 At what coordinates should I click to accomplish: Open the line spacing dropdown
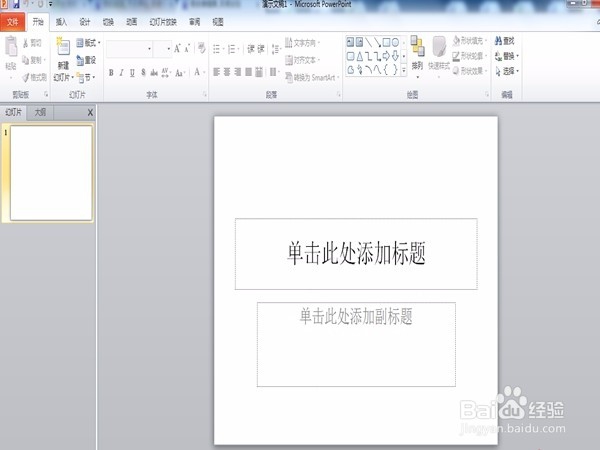click(x=276, y=49)
